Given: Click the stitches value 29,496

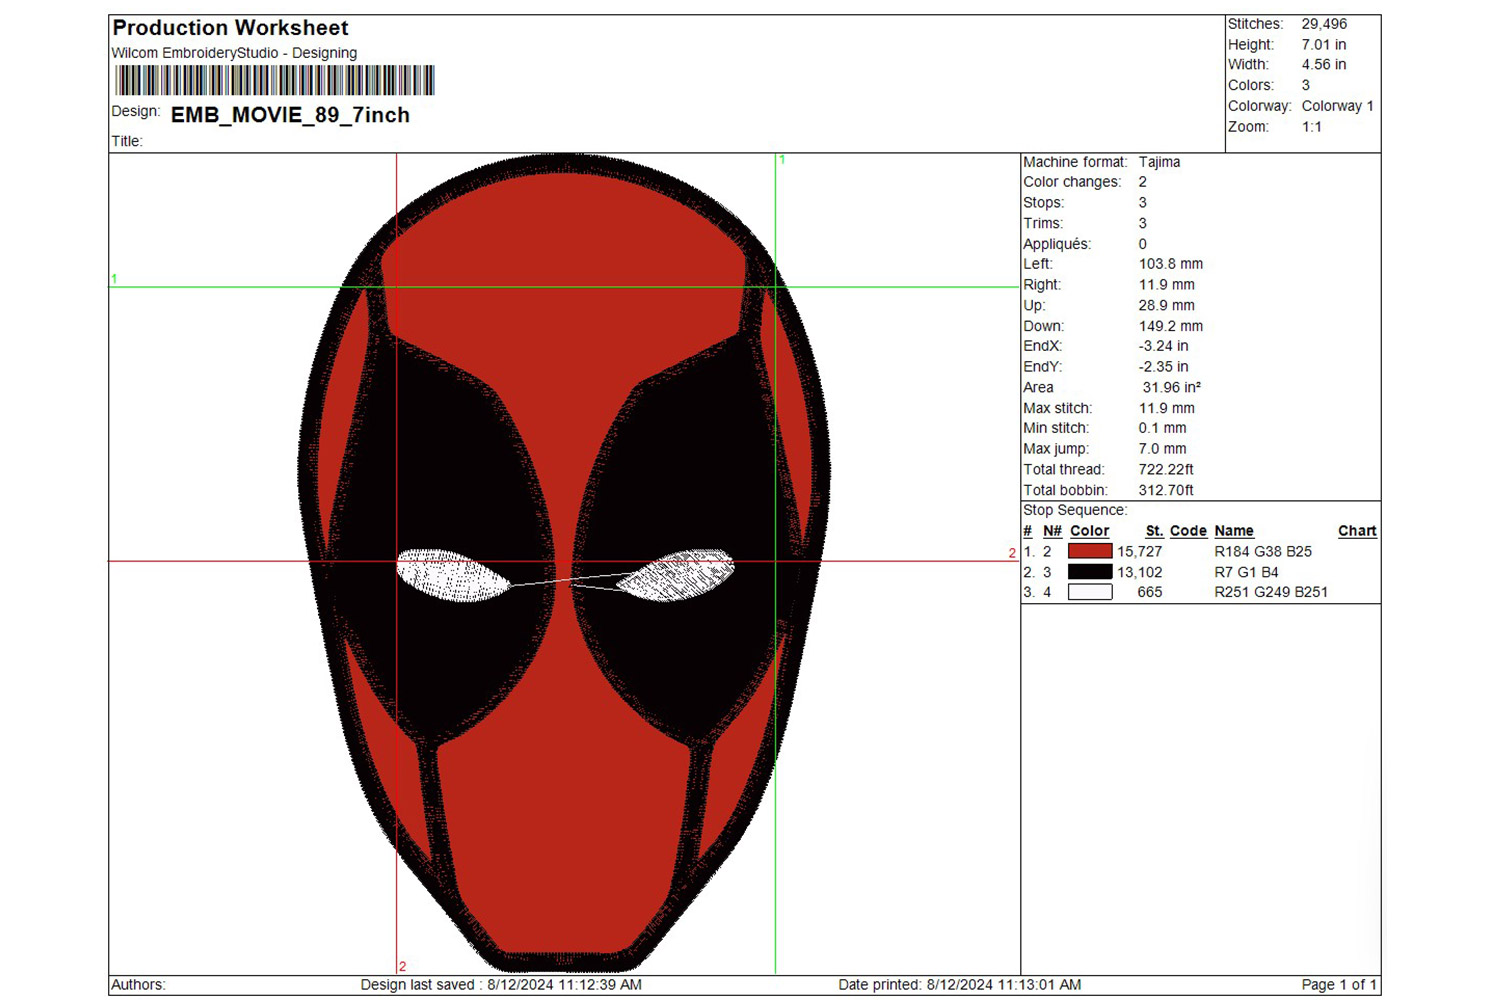Looking at the screenshot, I should pyautogui.click(x=1324, y=24).
